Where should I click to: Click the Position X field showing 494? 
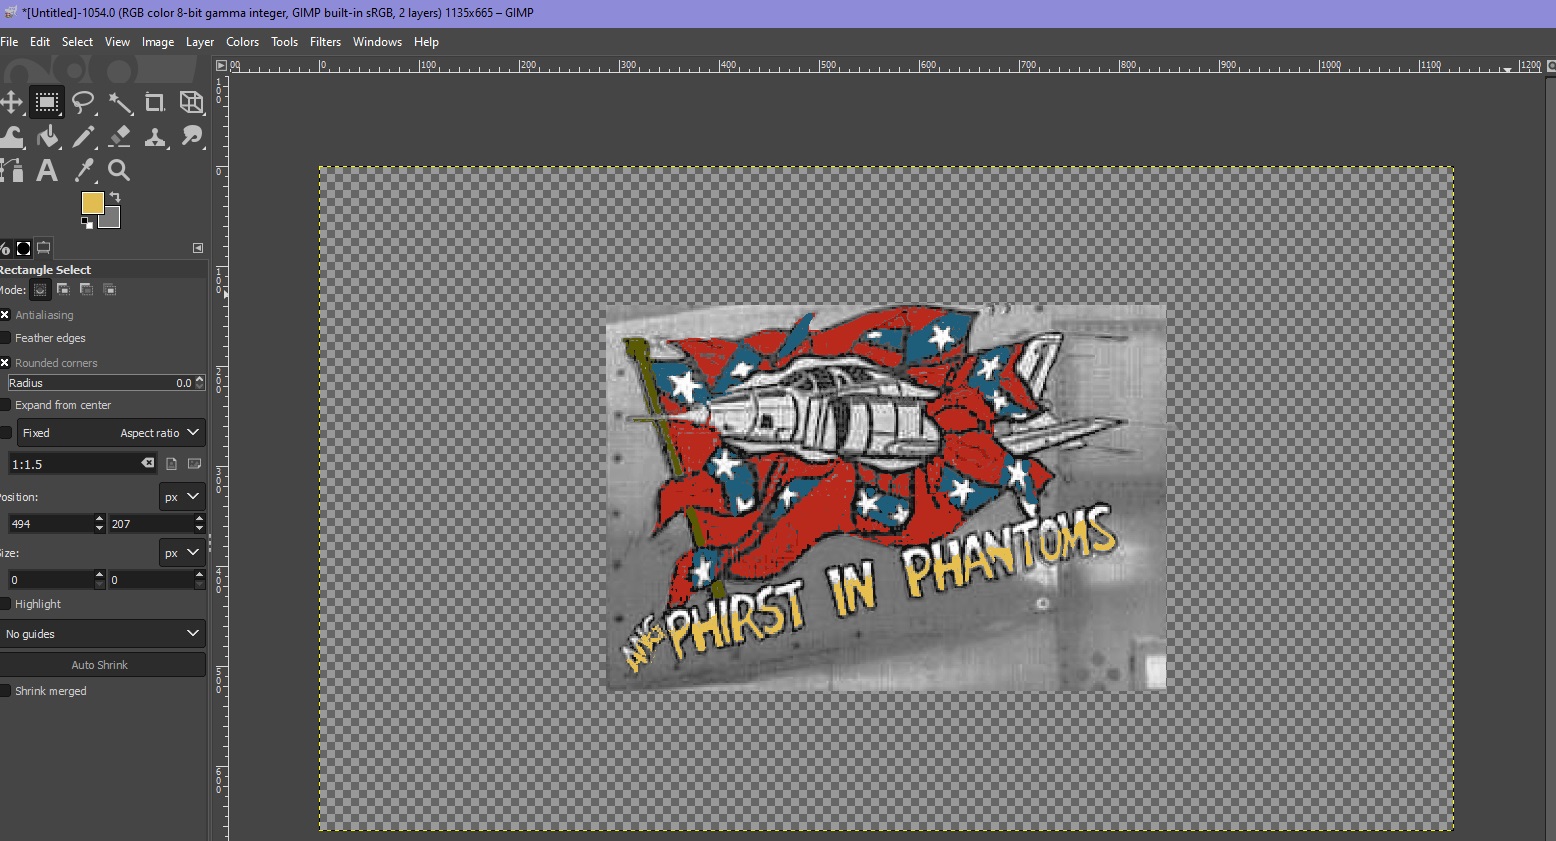(55, 524)
